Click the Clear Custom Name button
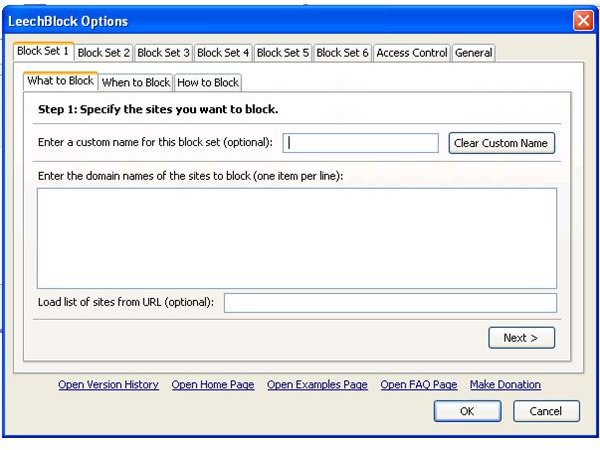Viewport: 600px width, 450px height. [x=501, y=143]
